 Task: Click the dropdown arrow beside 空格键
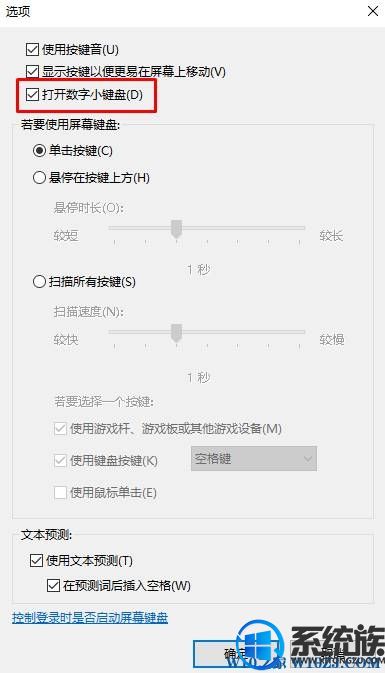click(307, 459)
